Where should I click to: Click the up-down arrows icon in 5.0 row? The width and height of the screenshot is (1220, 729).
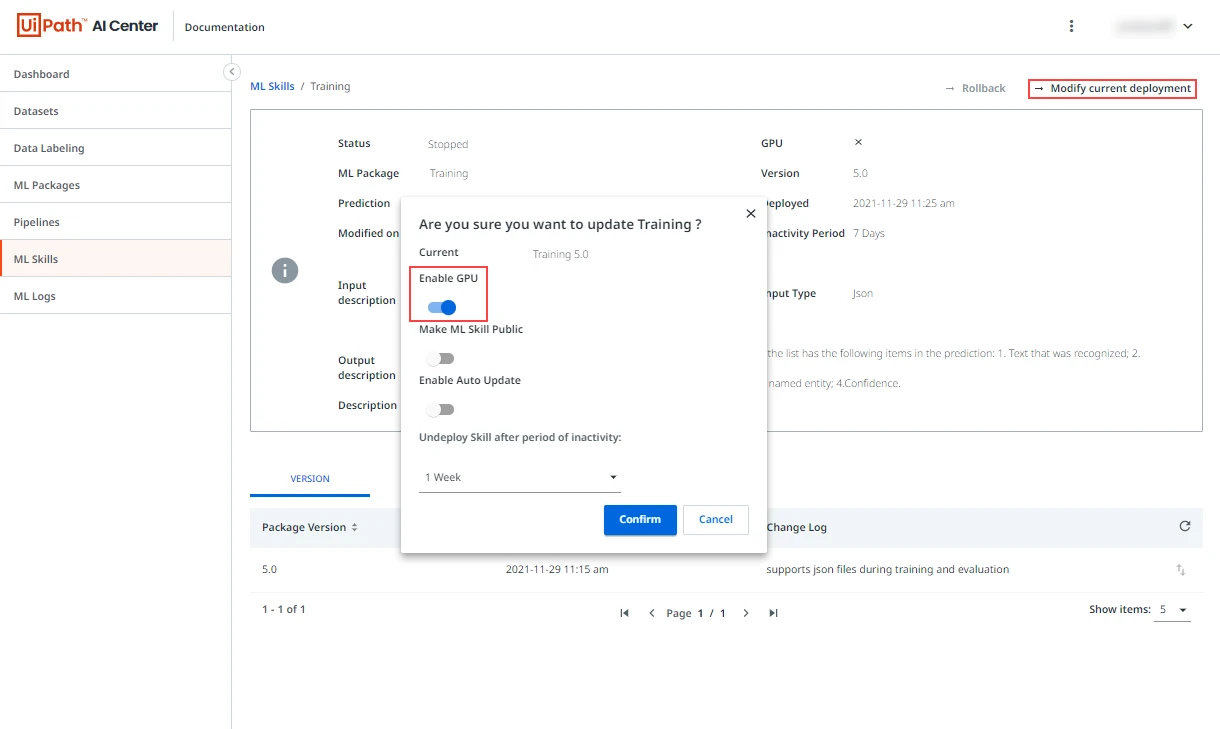pos(1181,570)
